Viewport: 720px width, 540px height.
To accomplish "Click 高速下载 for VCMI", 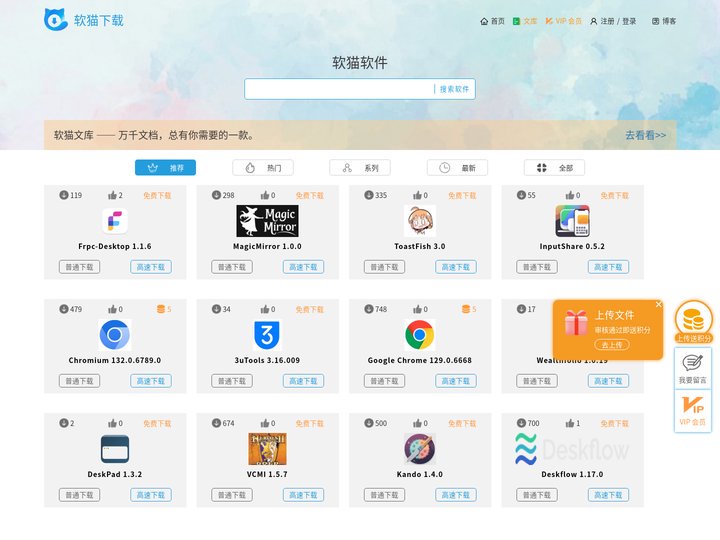I will [x=303, y=495].
